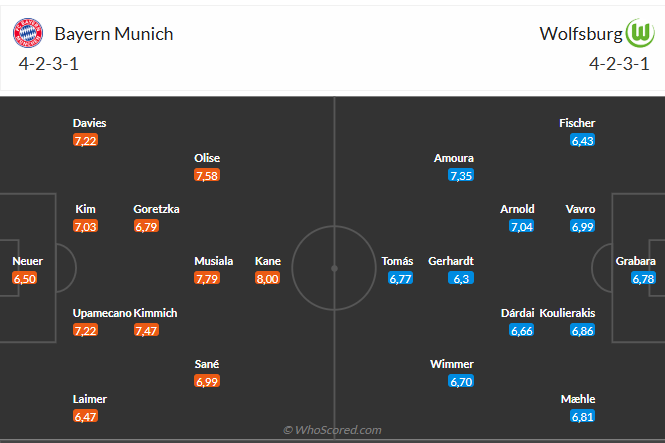665x443 pixels.
Task: Select player Musiala on the pitch
Action: [213, 261]
